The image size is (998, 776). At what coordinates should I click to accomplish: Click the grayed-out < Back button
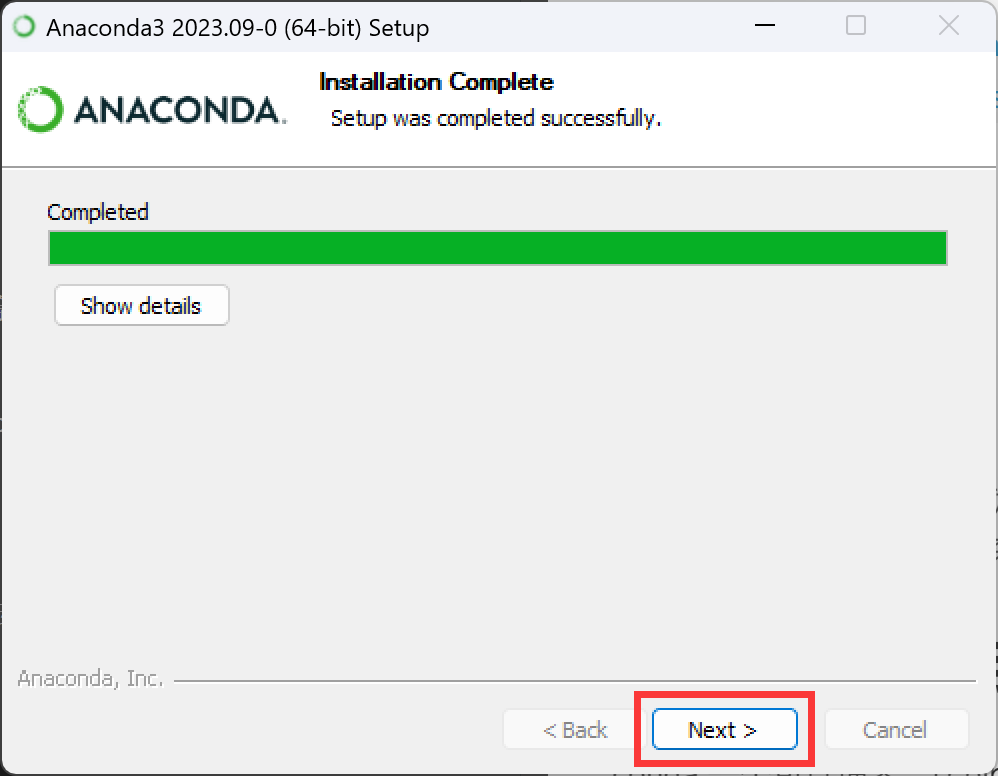pyautogui.click(x=575, y=730)
